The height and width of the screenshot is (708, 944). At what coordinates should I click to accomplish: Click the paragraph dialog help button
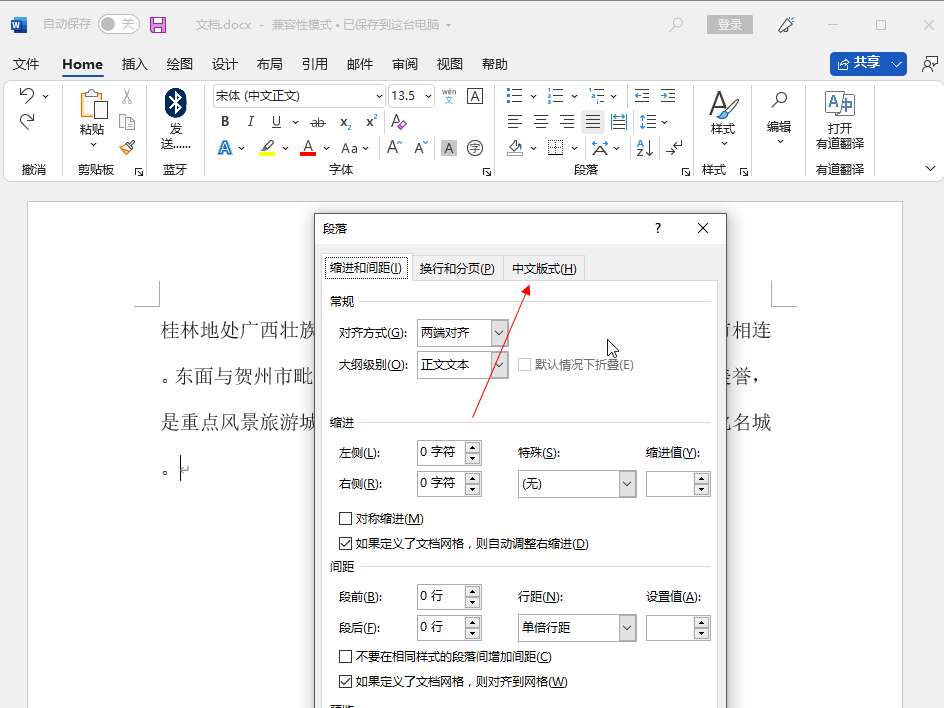coord(657,228)
